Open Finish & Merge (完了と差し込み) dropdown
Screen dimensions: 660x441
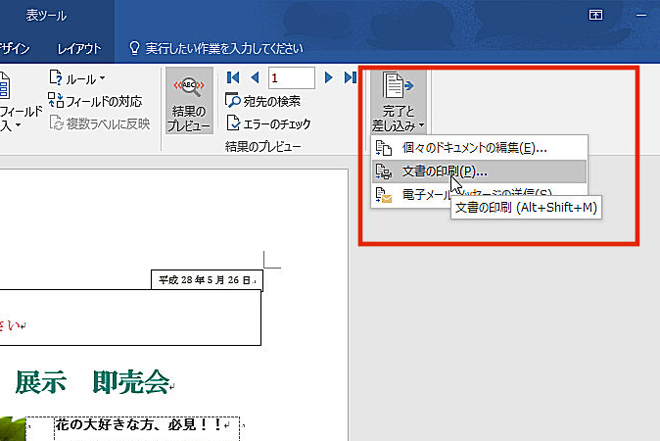tap(399, 101)
